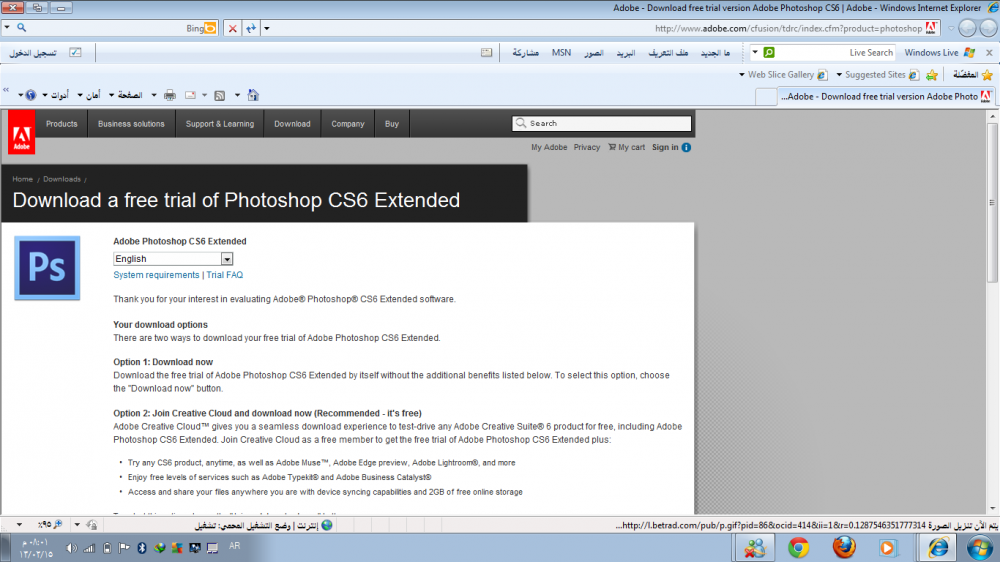Open the English language dropdown
Screen dimensions: 1000x562
point(227,259)
